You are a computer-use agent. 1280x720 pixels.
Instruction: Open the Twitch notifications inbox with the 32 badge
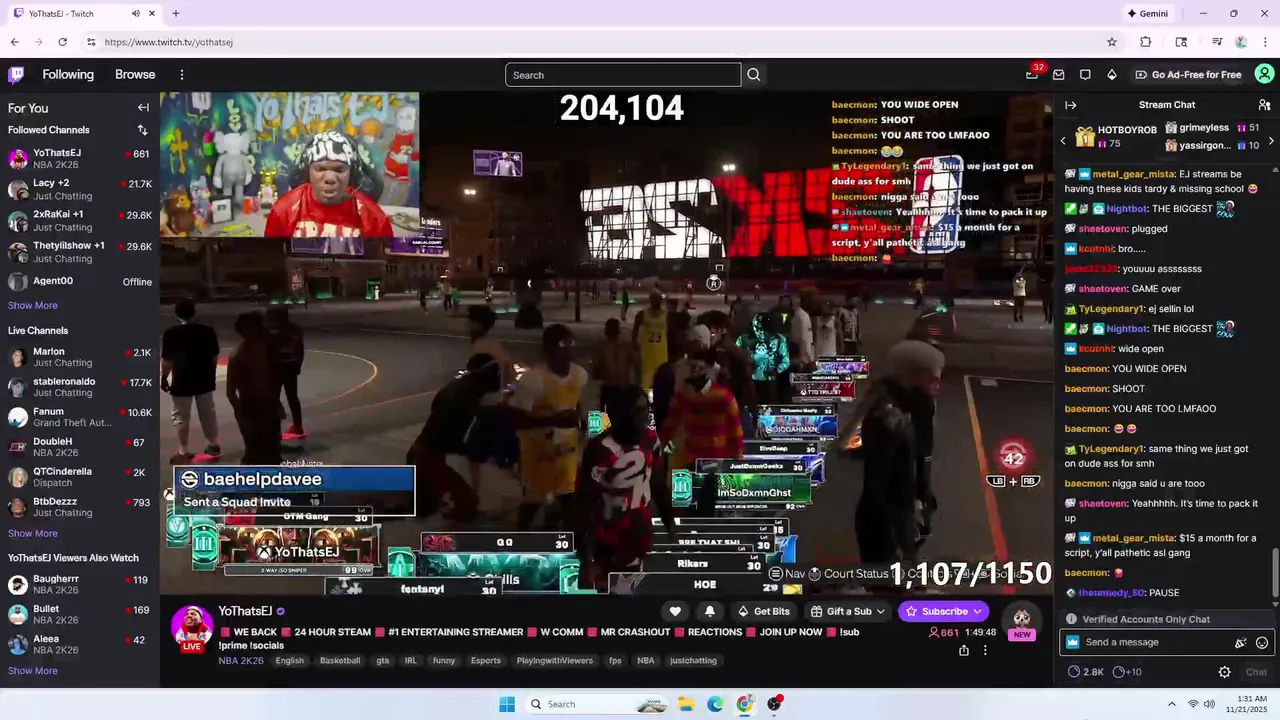pyautogui.click(x=1032, y=74)
